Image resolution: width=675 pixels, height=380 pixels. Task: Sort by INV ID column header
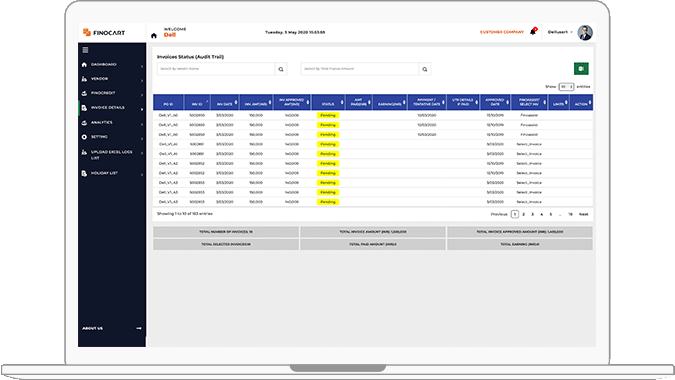click(197, 102)
